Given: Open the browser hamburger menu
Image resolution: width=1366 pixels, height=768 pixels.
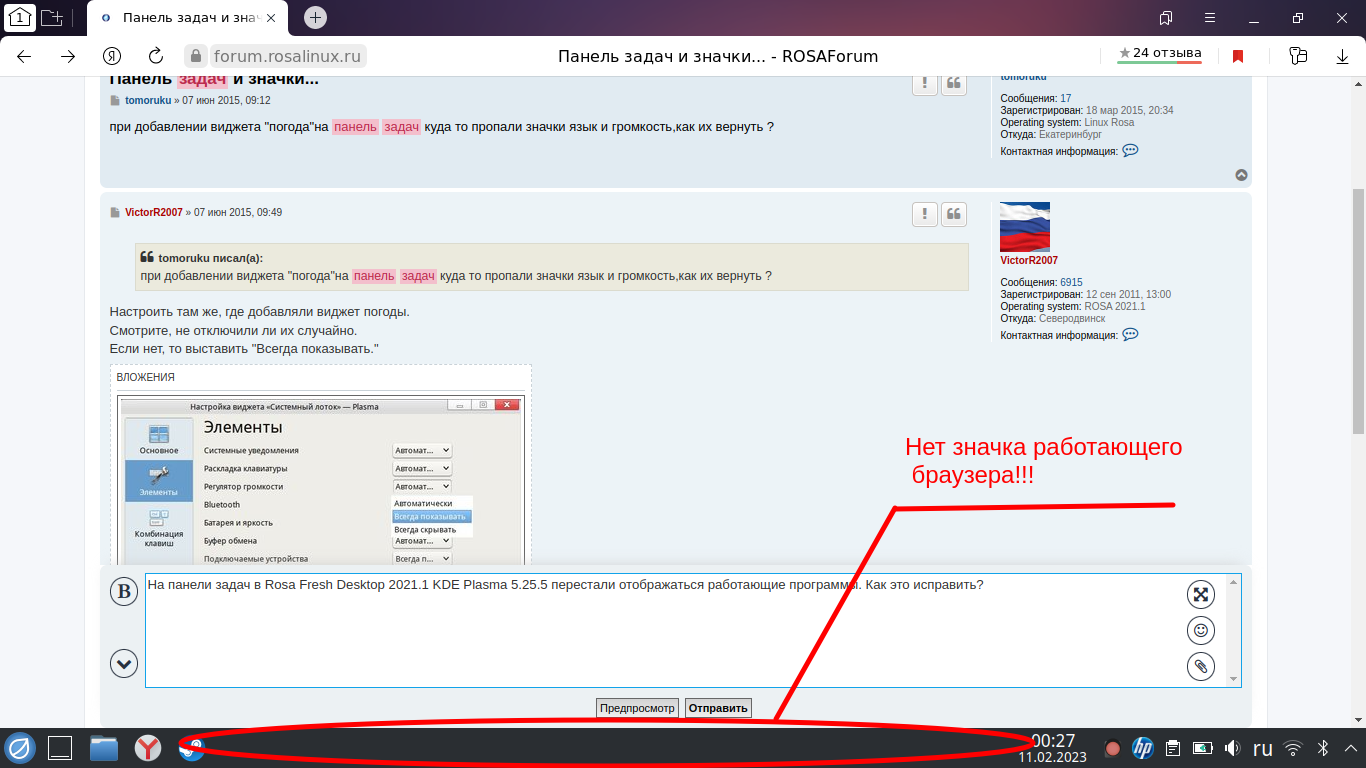Looking at the screenshot, I should coord(1210,17).
